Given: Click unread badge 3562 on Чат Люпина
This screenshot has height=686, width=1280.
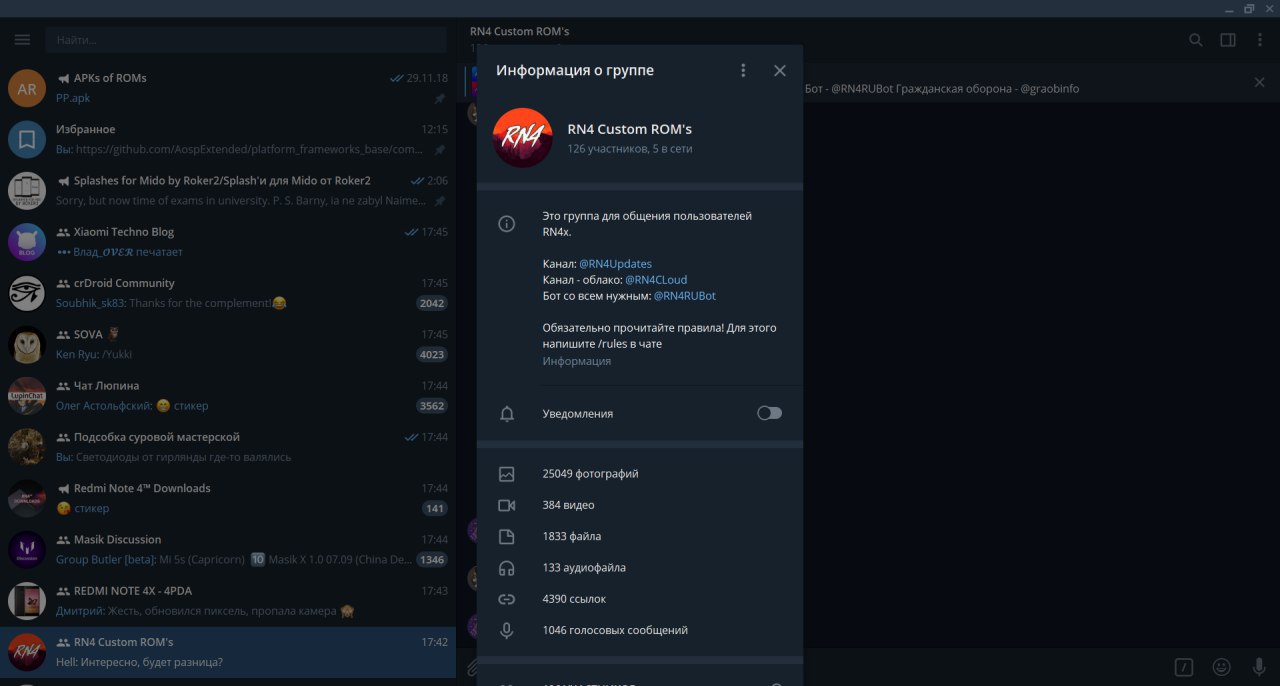Looking at the screenshot, I should click(x=432, y=406).
